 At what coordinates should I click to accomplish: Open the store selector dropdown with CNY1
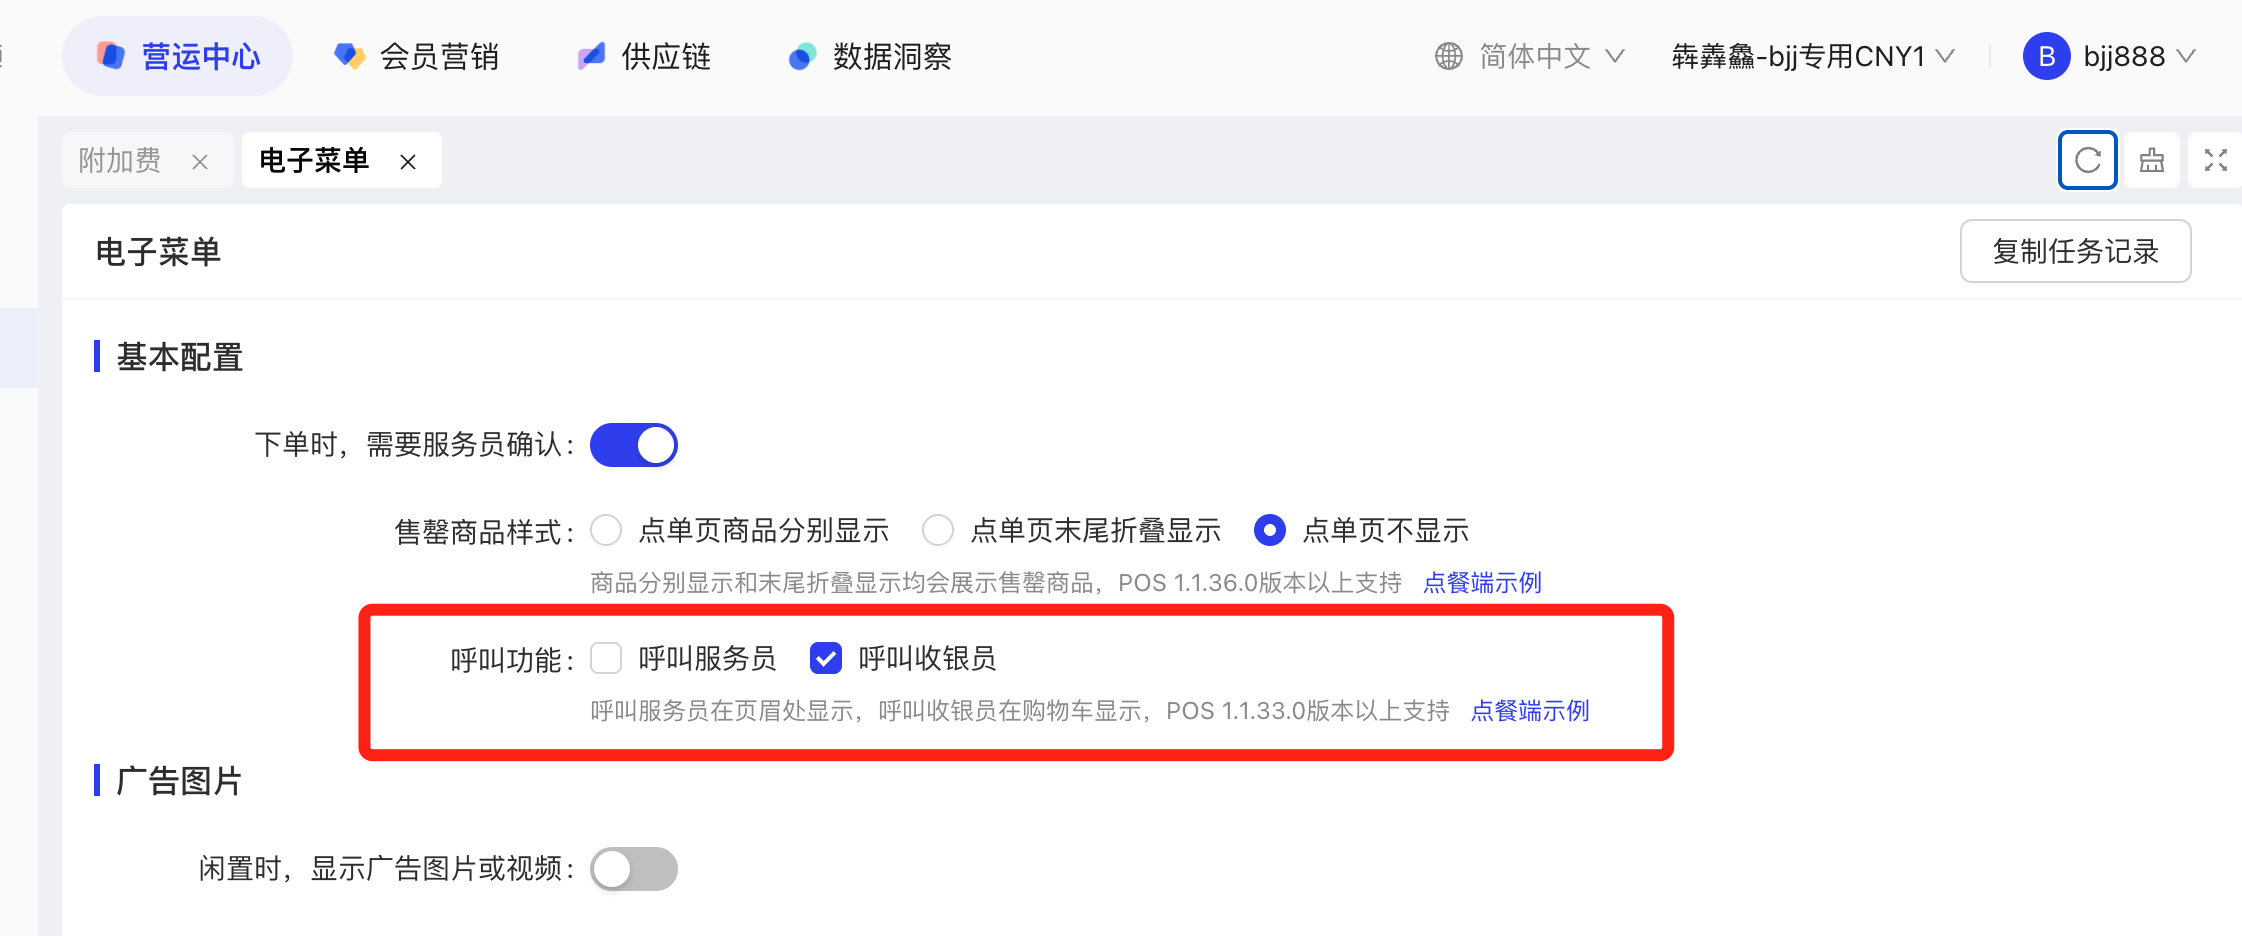1812,56
